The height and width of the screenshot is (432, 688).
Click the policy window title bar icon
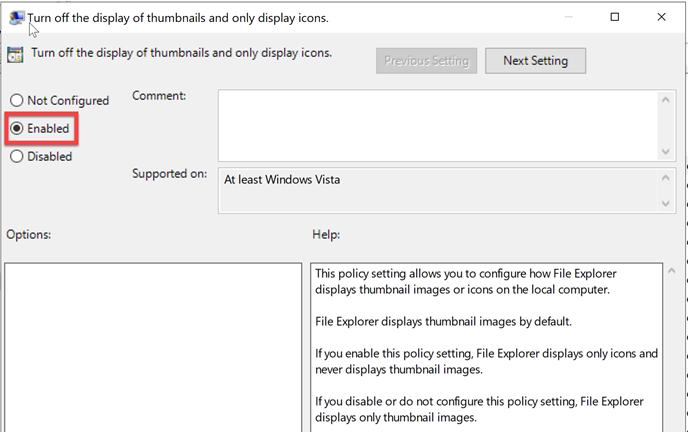pyautogui.click(x=16, y=18)
